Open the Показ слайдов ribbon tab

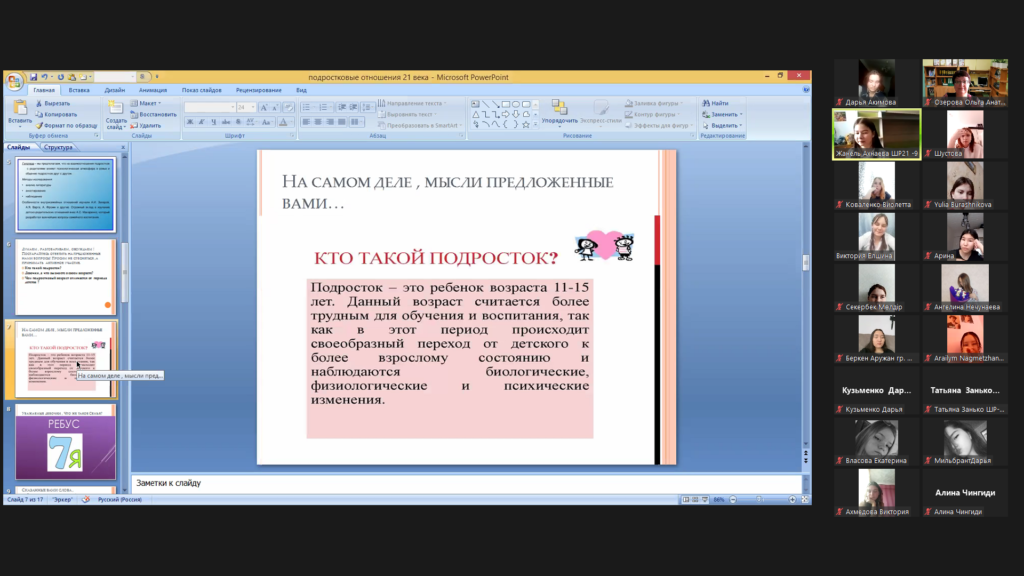(x=202, y=90)
